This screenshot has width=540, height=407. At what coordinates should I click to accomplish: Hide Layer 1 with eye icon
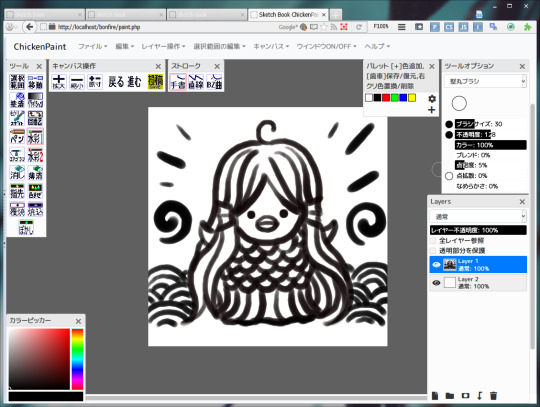(x=436, y=264)
